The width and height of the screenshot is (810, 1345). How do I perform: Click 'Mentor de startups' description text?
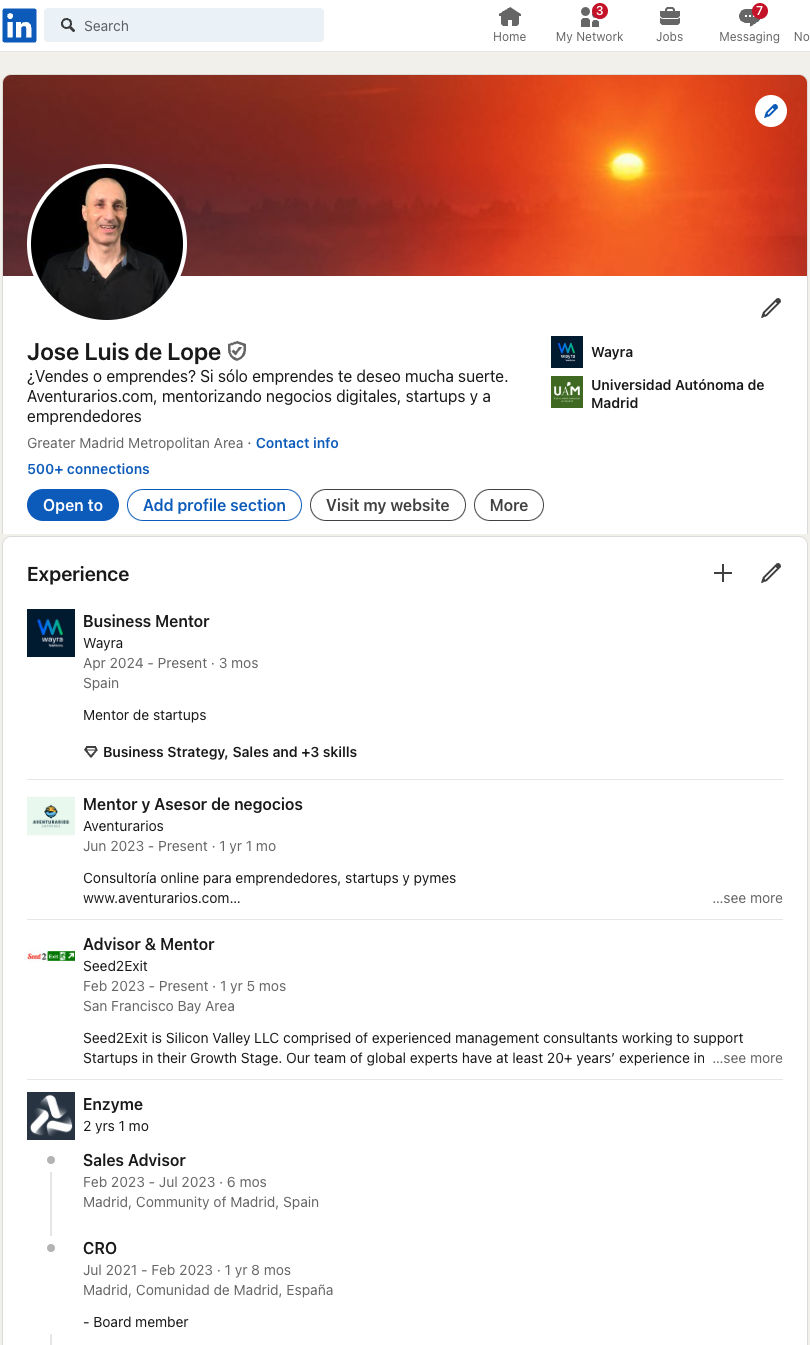[145, 715]
